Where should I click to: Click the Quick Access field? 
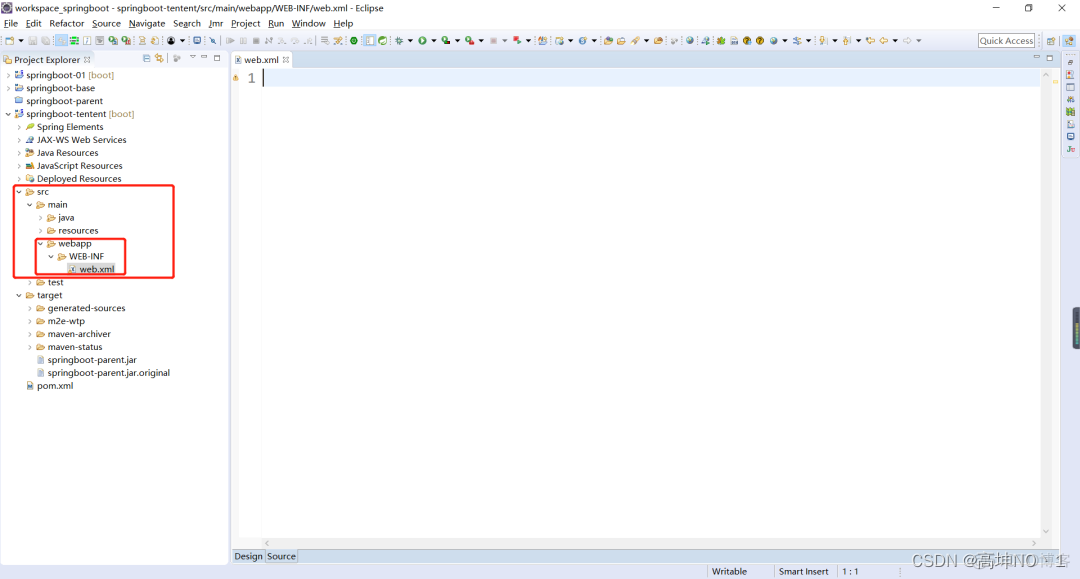coord(1006,41)
